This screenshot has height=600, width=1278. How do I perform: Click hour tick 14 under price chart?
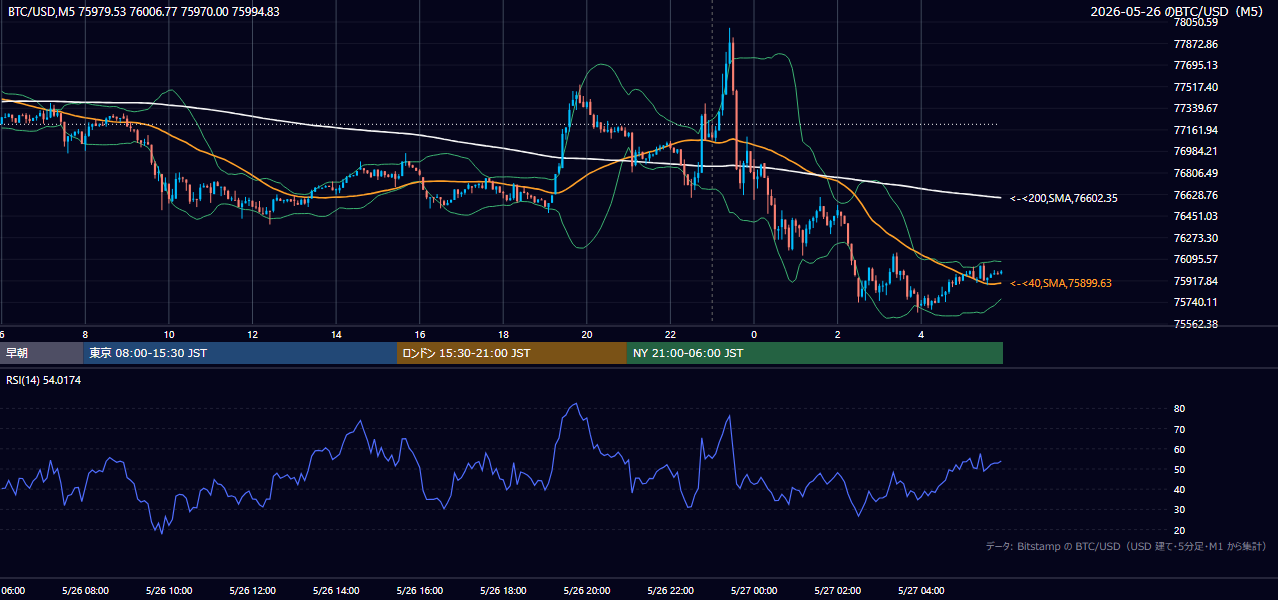pyautogui.click(x=336, y=335)
